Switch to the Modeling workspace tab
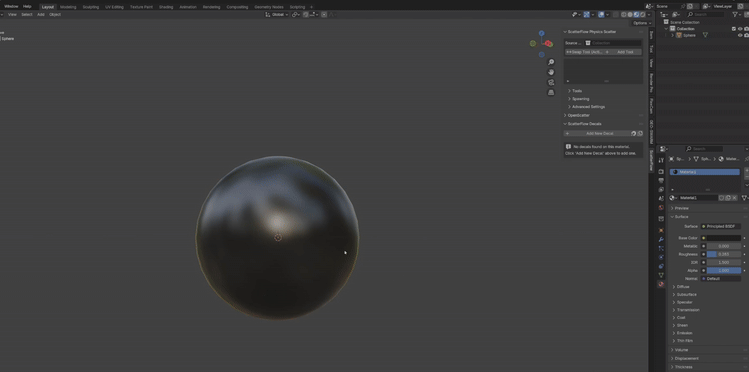The height and width of the screenshot is (372, 749). tap(68, 7)
